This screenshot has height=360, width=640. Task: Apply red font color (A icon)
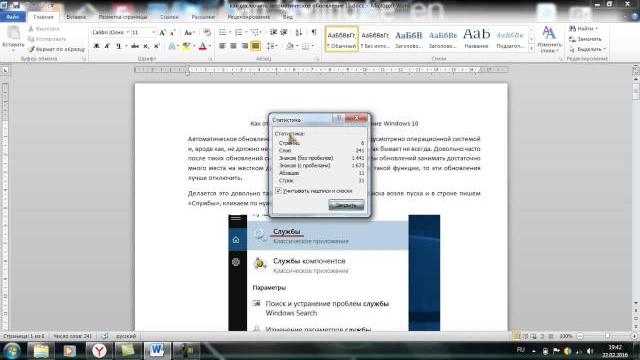click(203, 46)
